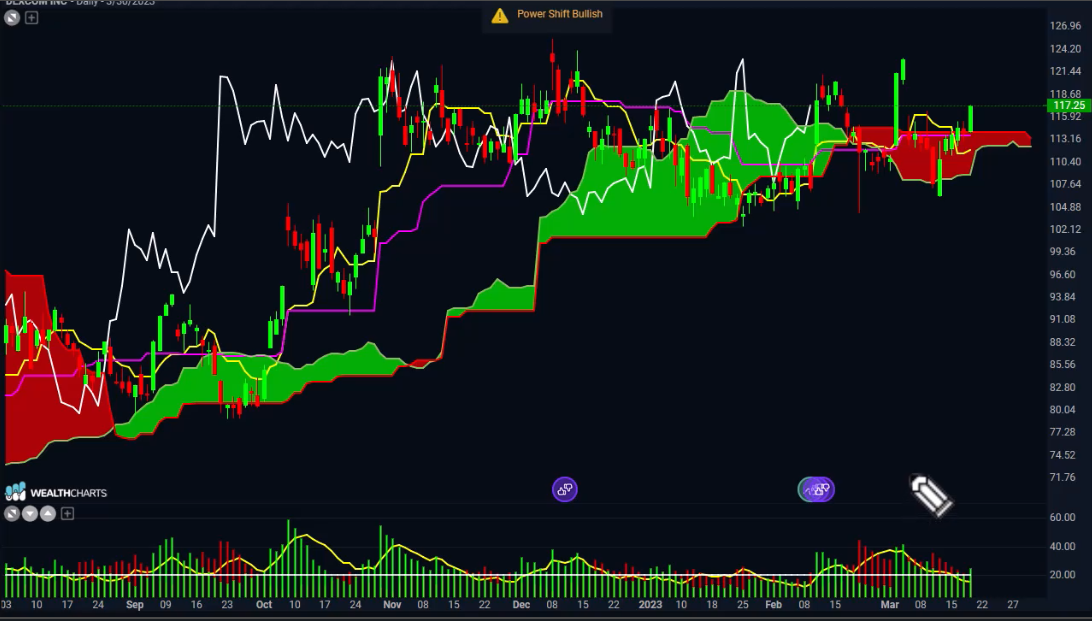Click the 104.88 price axis label
This screenshot has width=1092, height=621.
point(1066,207)
